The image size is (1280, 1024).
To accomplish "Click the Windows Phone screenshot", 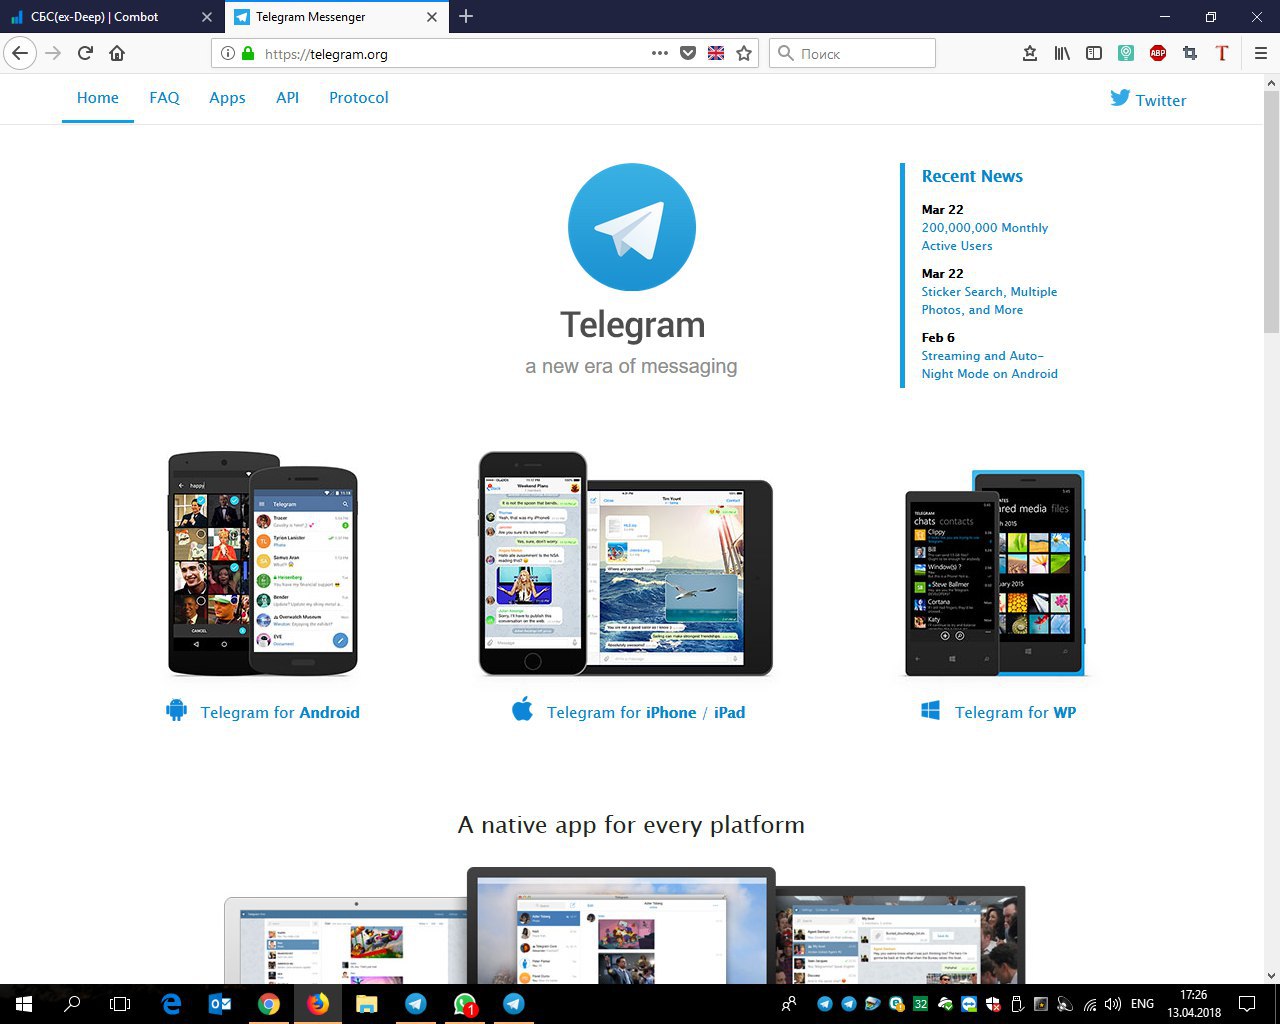I will (995, 573).
